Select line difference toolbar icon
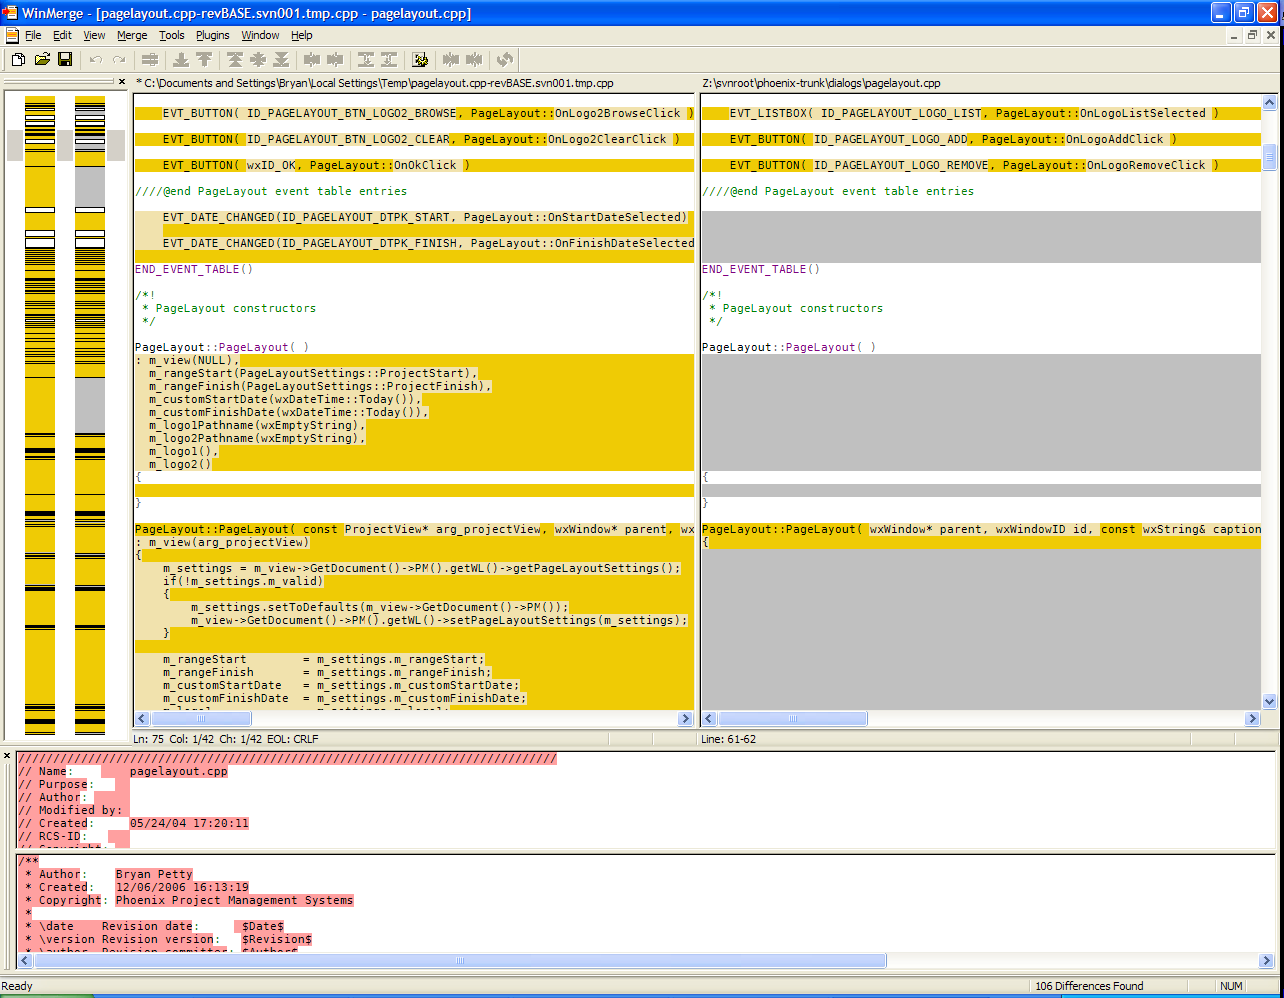Screen dimensions: 1284x998 [x=150, y=60]
